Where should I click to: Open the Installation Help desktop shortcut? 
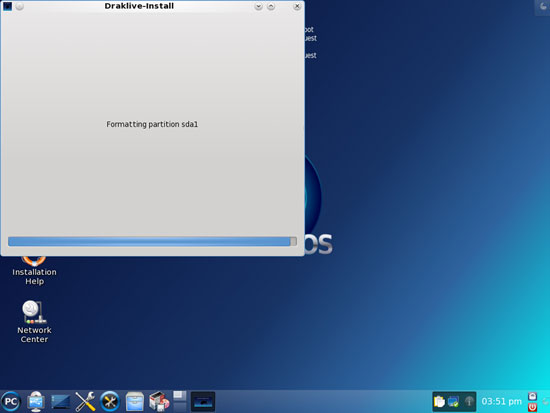34,272
